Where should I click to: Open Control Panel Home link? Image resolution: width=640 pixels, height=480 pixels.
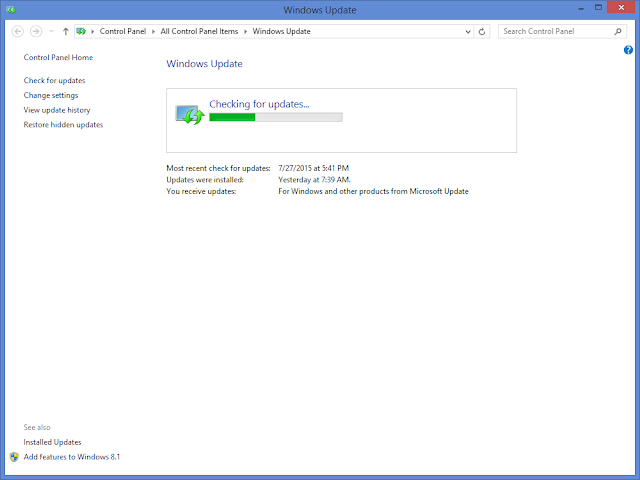point(58,58)
